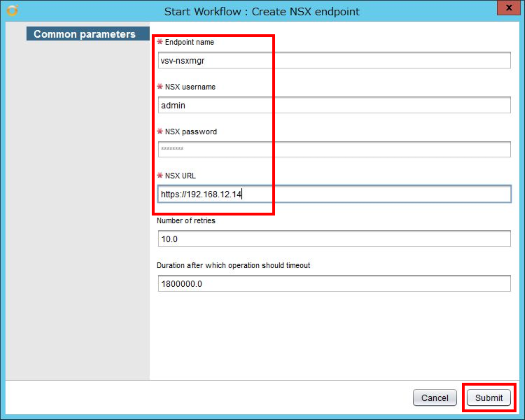Click the 'Endpoint name' label

189,42
